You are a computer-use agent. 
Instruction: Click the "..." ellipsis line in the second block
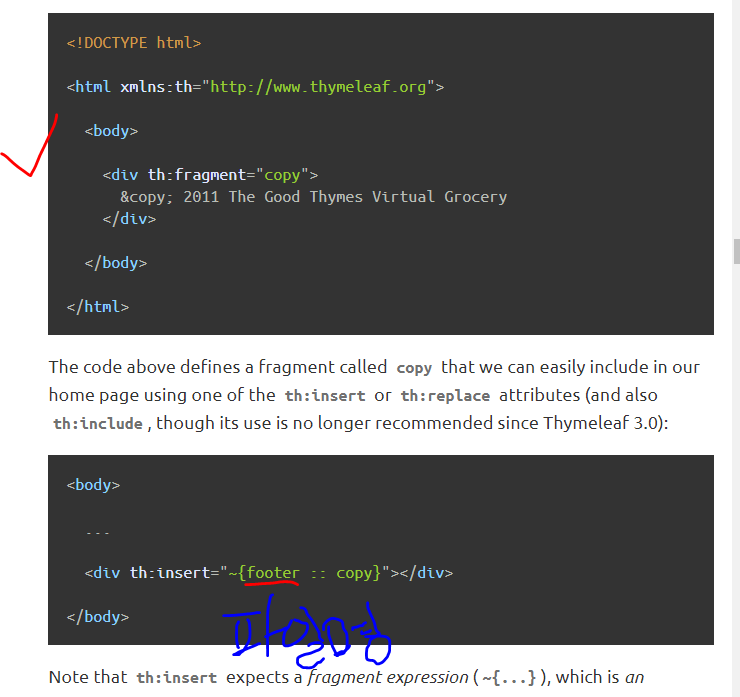coord(98,533)
